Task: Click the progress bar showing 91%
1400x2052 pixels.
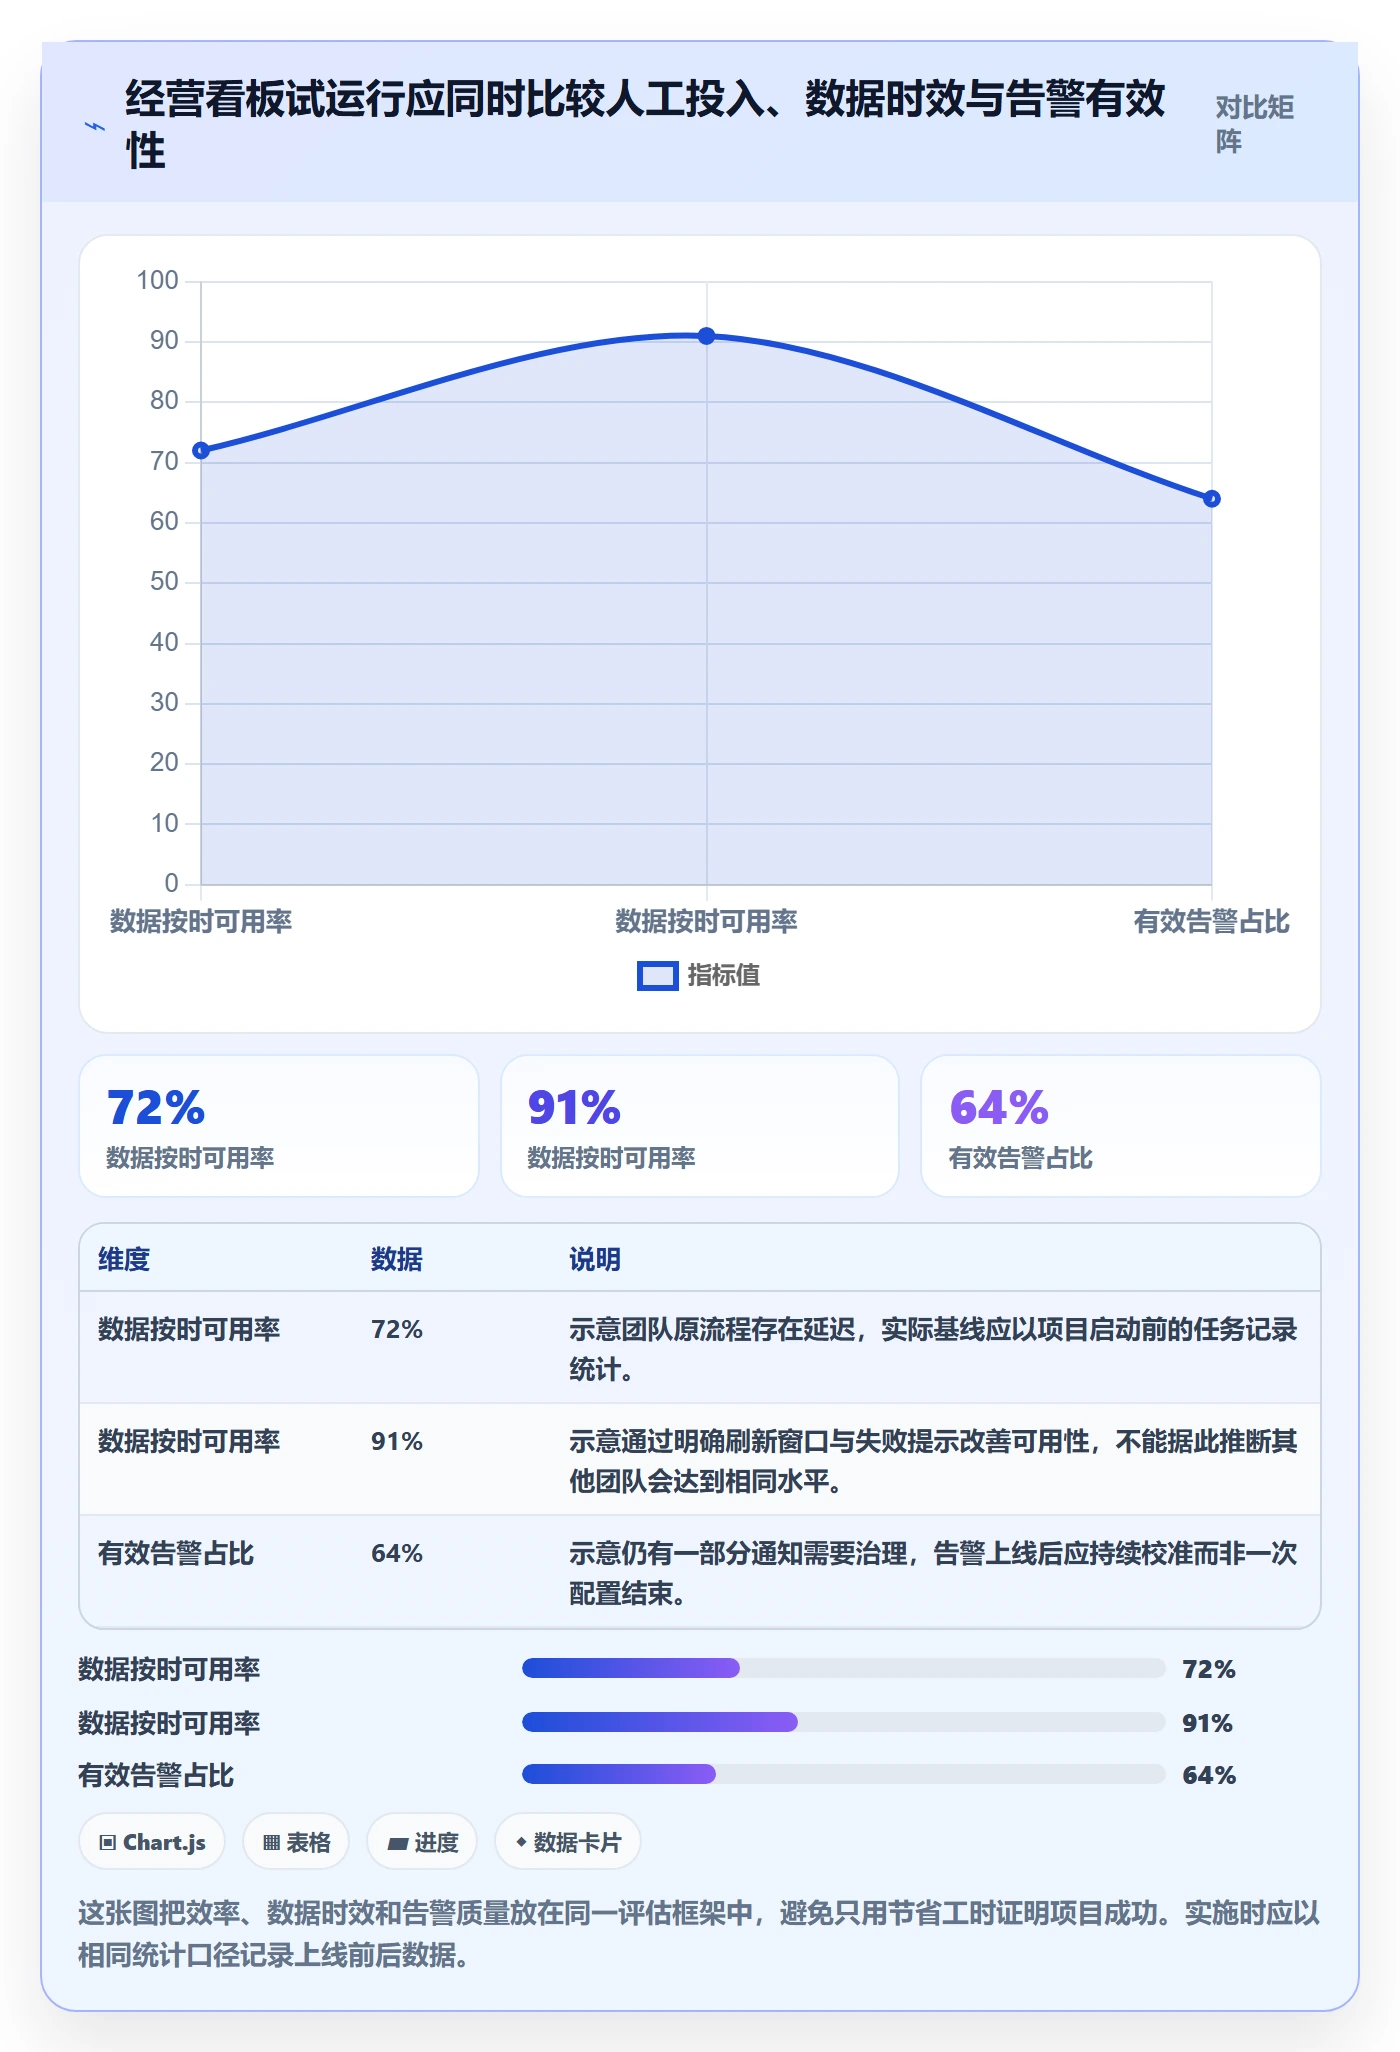Action: pos(844,1722)
